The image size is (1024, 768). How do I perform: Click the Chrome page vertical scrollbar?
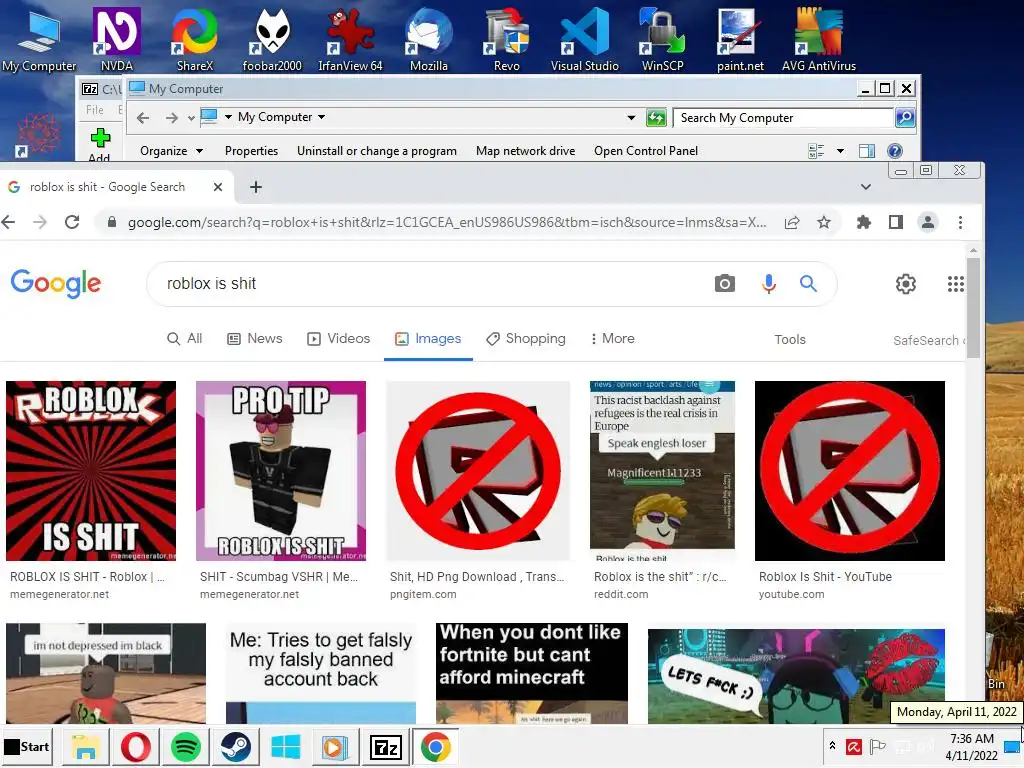pos(973,308)
